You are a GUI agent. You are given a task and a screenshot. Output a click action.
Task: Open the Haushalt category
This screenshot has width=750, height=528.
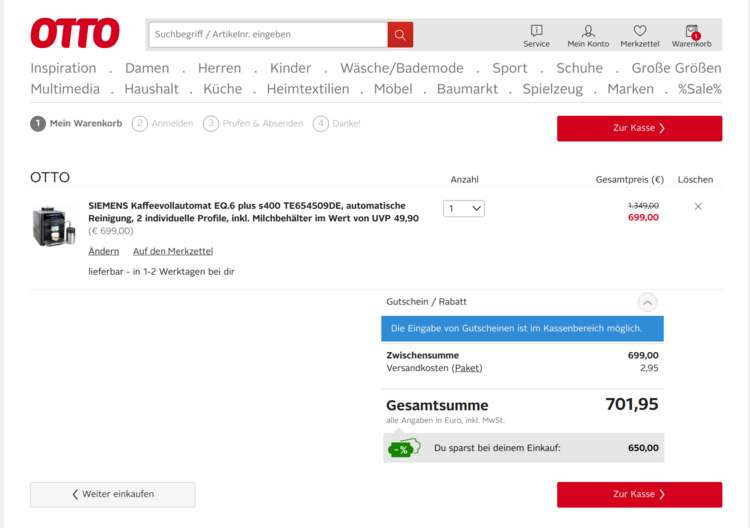click(151, 89)
